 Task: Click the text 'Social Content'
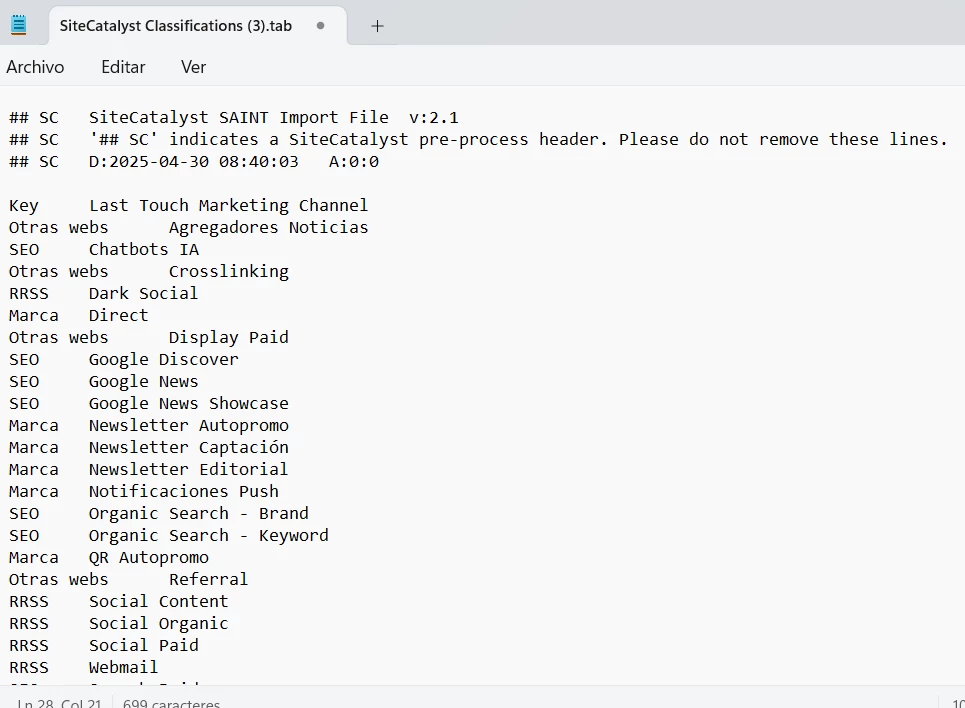pos(158,602)
